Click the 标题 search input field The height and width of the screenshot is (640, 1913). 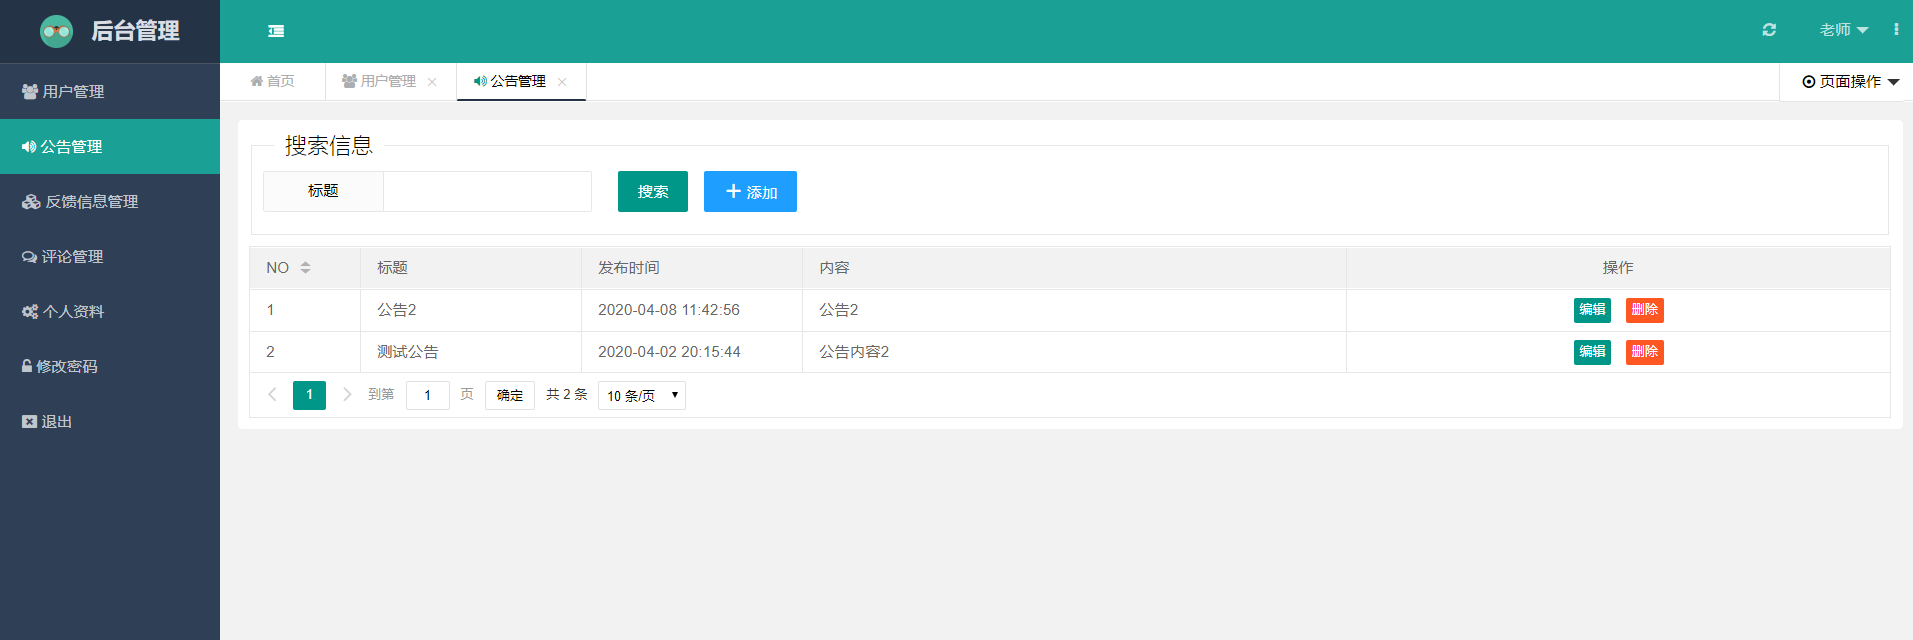coord(487,191)
